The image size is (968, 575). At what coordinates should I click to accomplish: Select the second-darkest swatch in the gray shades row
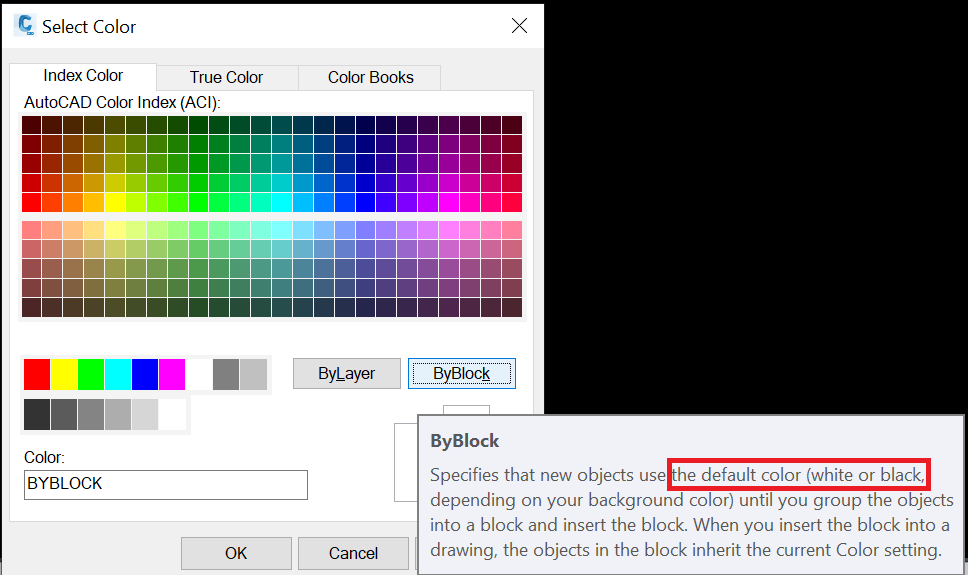click(x=64, y=414)
